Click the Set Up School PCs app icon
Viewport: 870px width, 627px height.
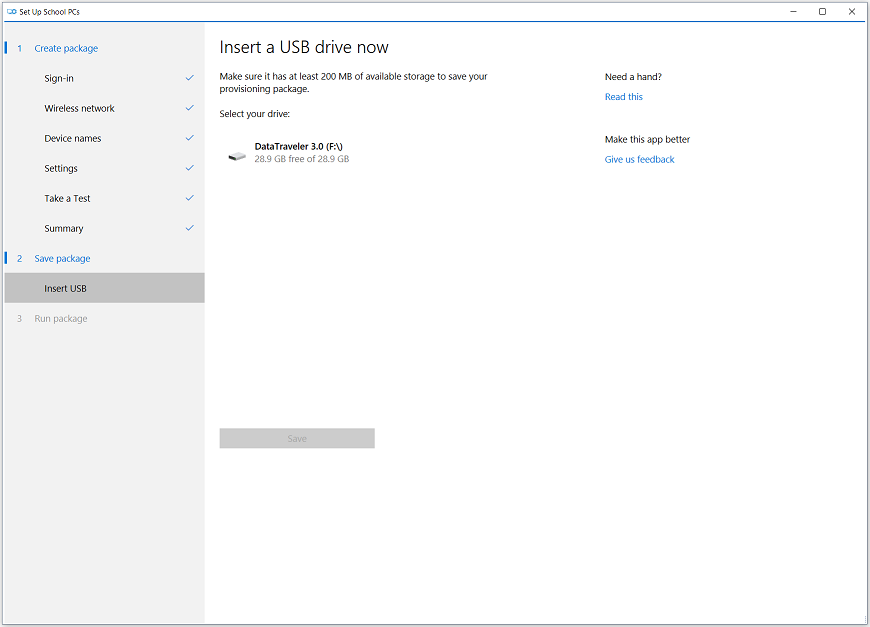pyautogui.click(x=12, y=12)
